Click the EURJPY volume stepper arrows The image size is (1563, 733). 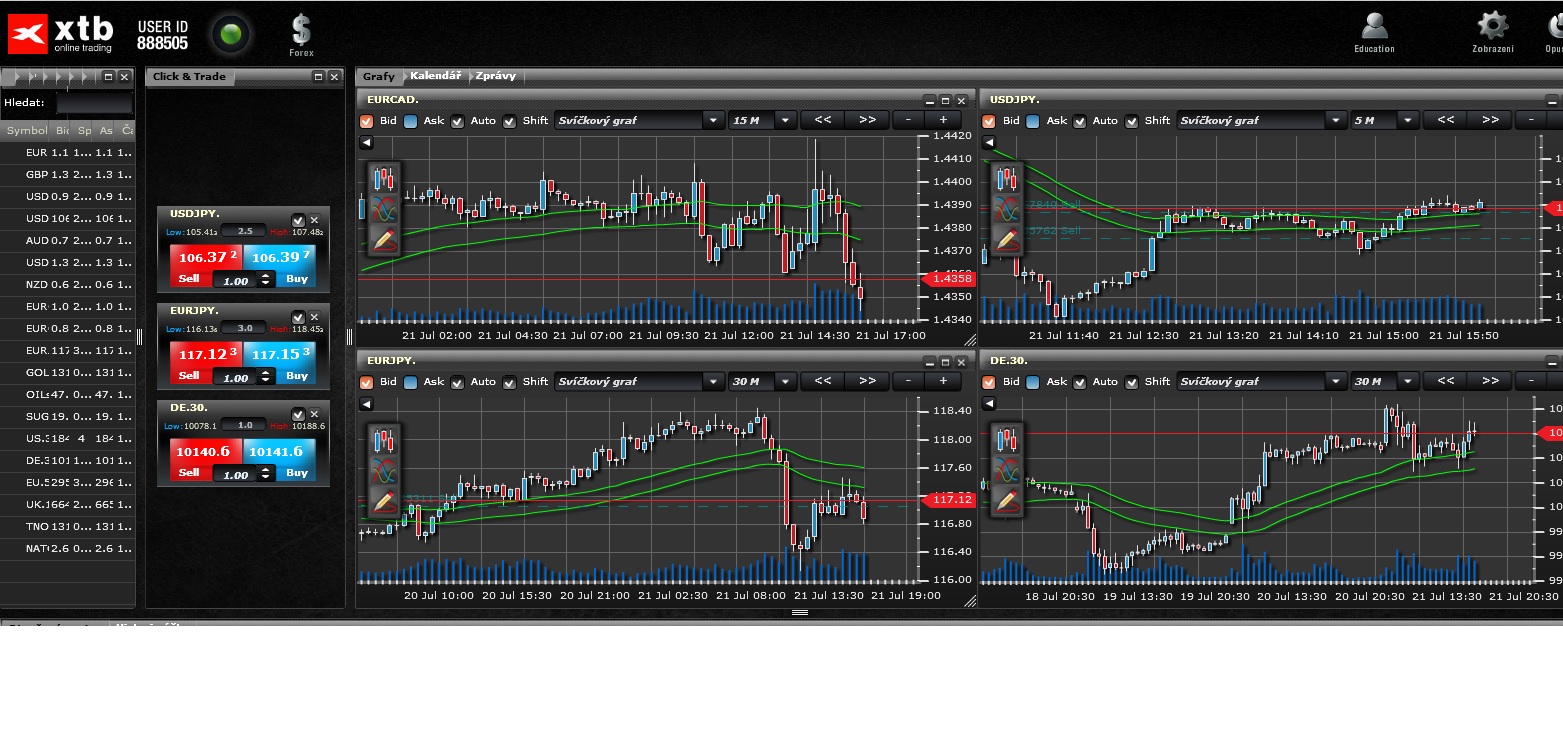pyautogui.click(x=265, y=378)
